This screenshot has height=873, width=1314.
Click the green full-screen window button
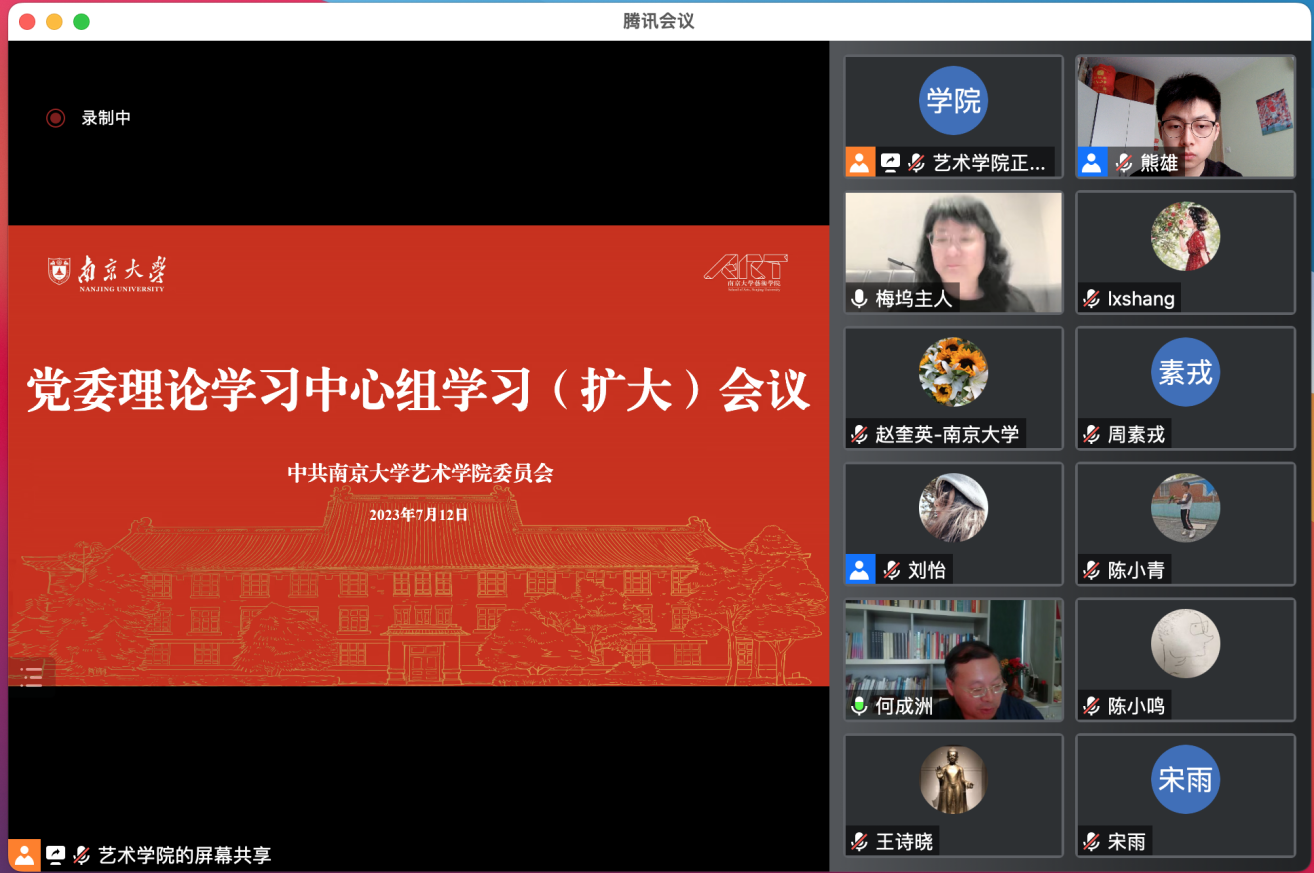[82, 21]
